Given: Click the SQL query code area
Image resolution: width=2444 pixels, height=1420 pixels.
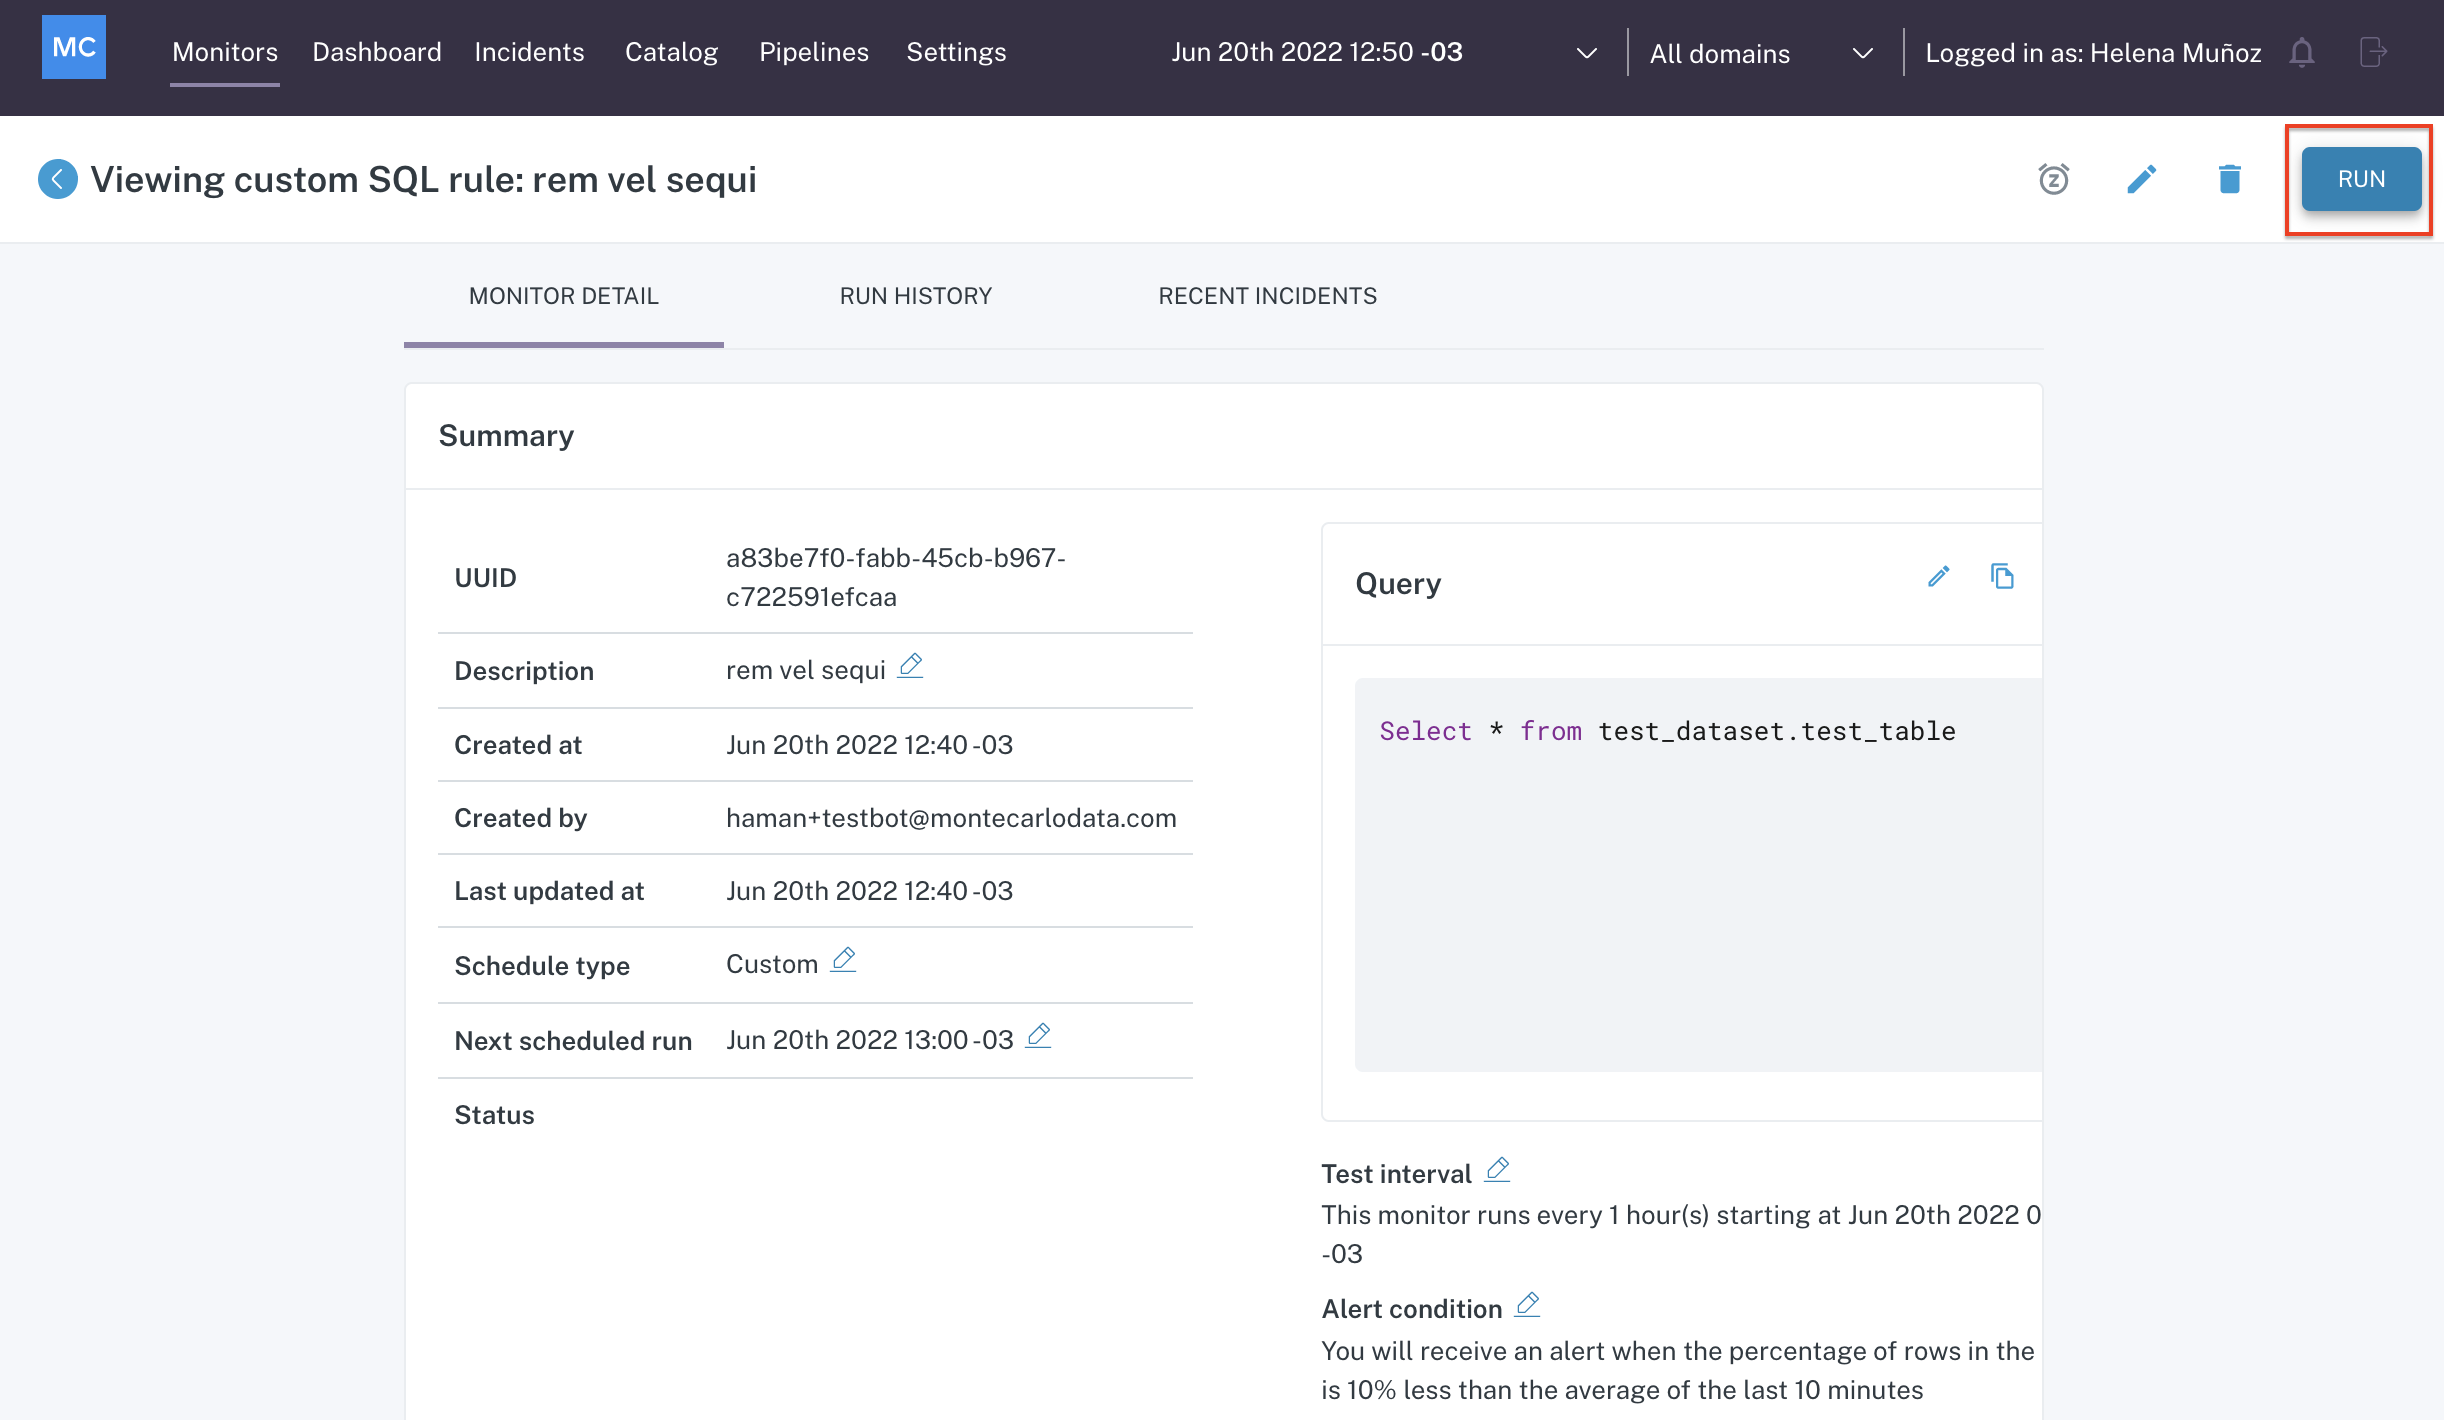Looking at the screenshot, I should click(x=1698, y=875).
